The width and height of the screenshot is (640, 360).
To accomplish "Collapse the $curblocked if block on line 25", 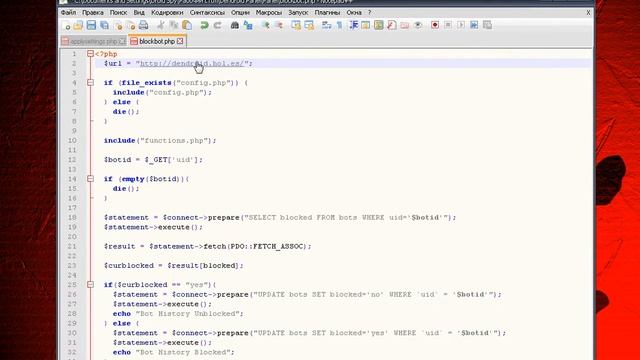I will pyautogui.click(x=90, y=284).
